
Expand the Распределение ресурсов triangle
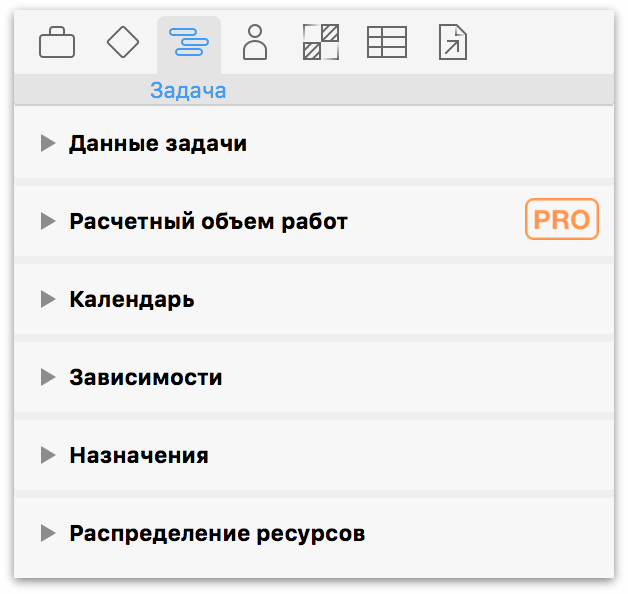(48, 533)
